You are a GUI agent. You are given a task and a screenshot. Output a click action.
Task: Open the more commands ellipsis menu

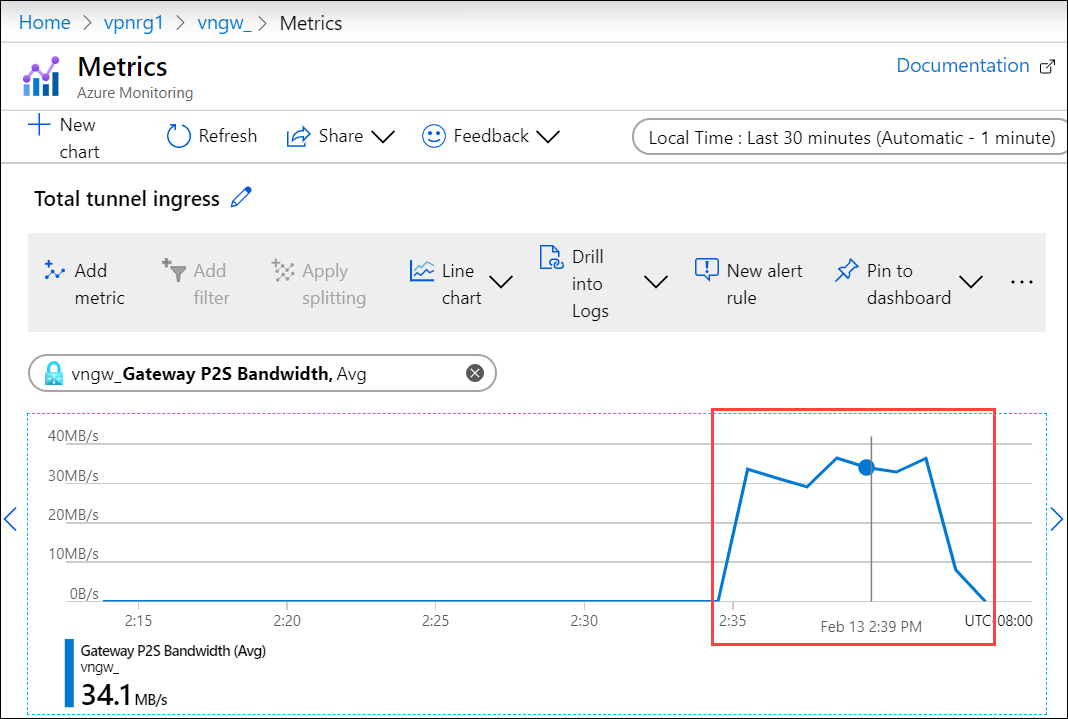(x=1021, y=281)
